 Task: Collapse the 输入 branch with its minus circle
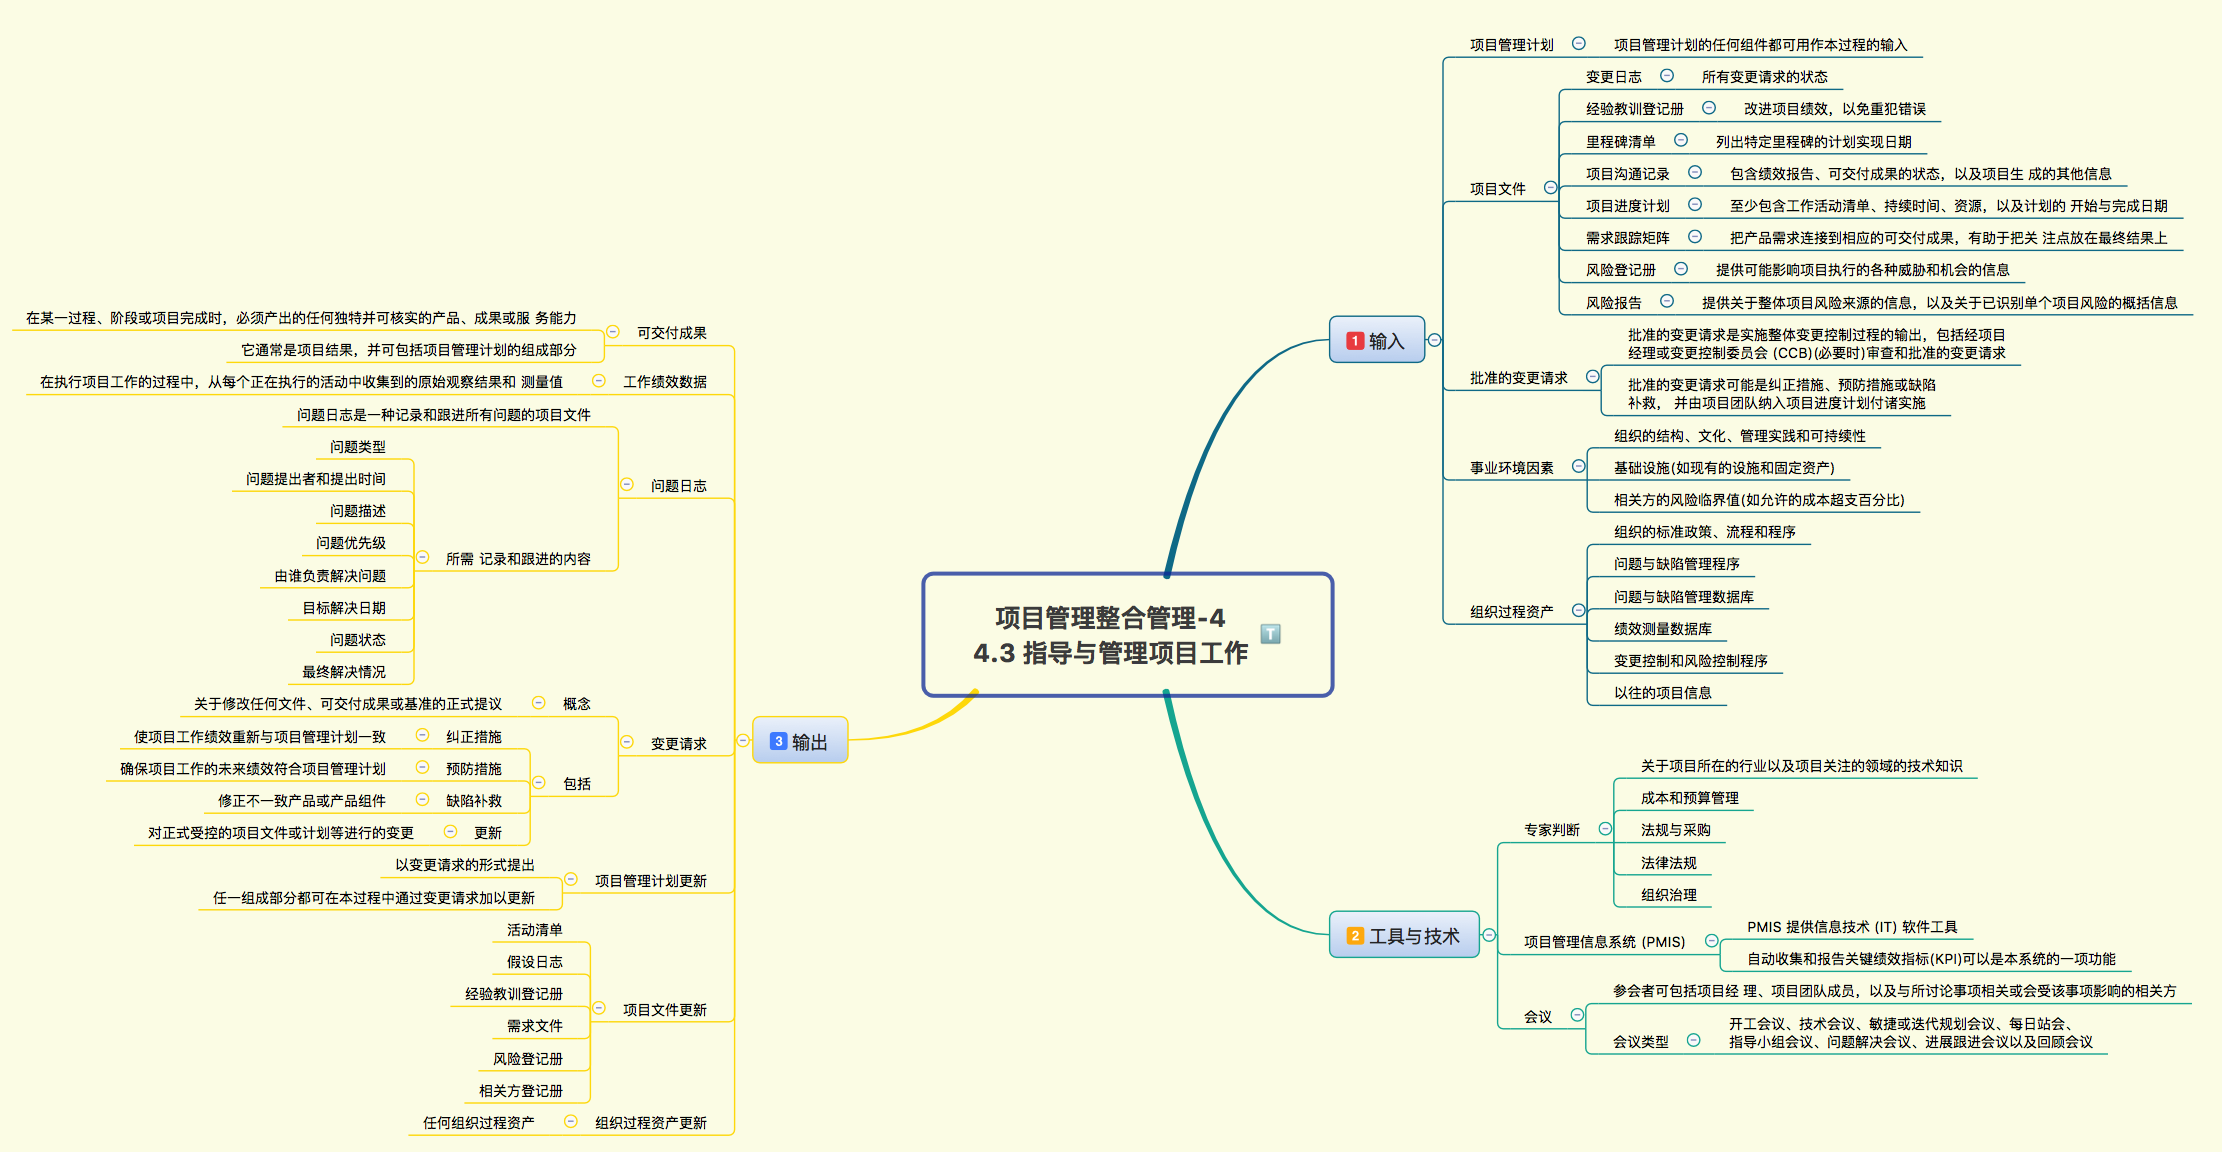pyautogui.click(x=1434, y=340)
